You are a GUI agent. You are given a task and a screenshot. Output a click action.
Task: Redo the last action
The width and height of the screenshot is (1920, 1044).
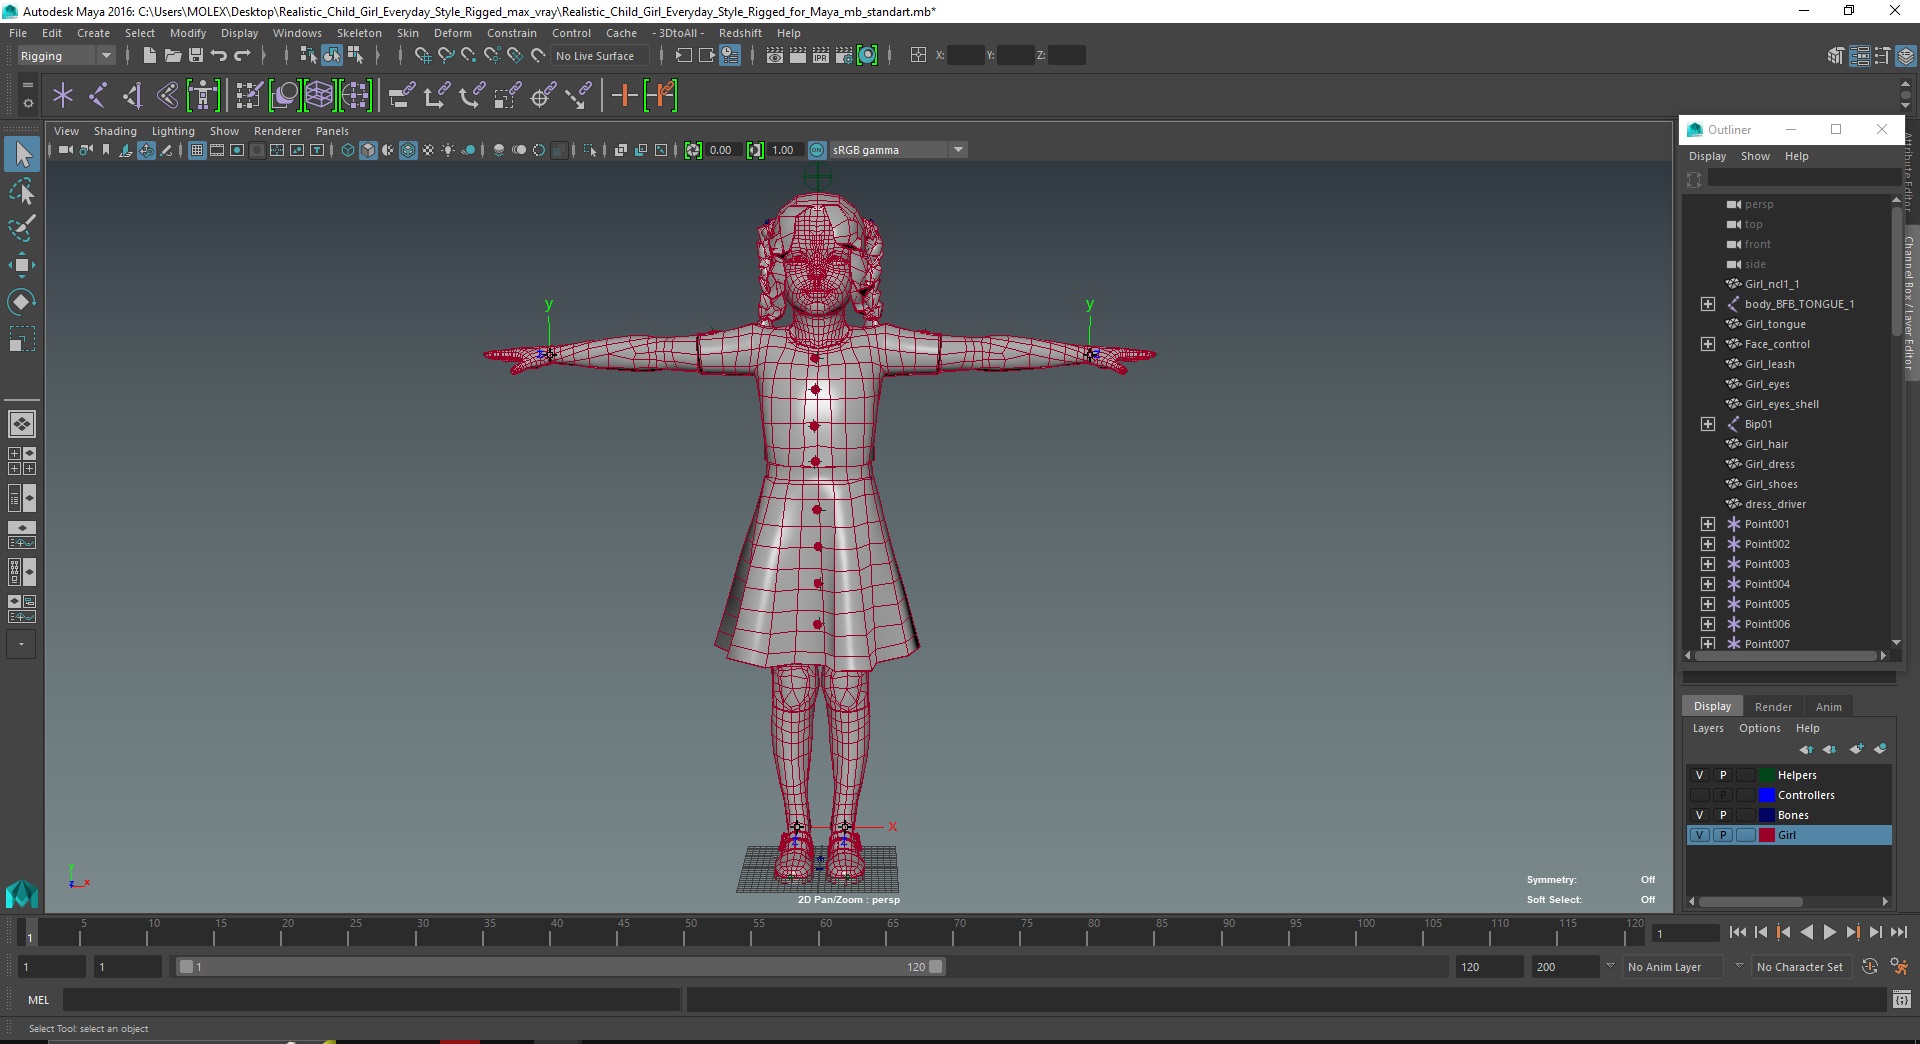coord(243,56)
